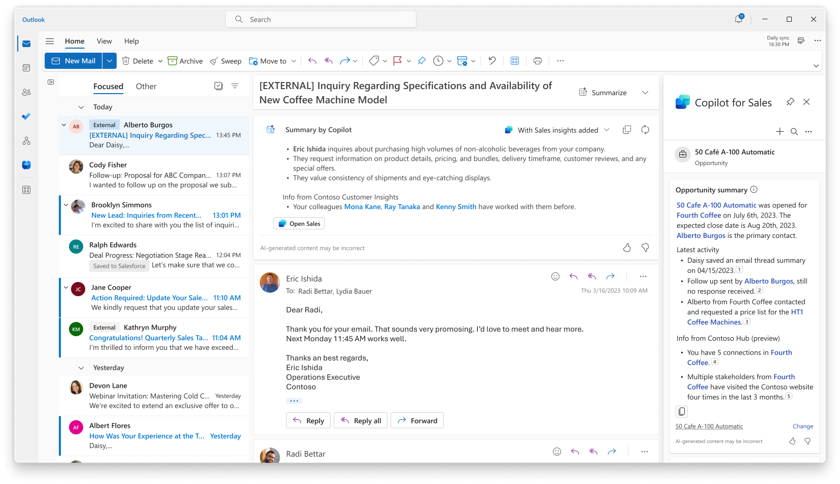Screen dimensions: 840x484
Task: Click the Search field
Action: click(x=321, y=19)
